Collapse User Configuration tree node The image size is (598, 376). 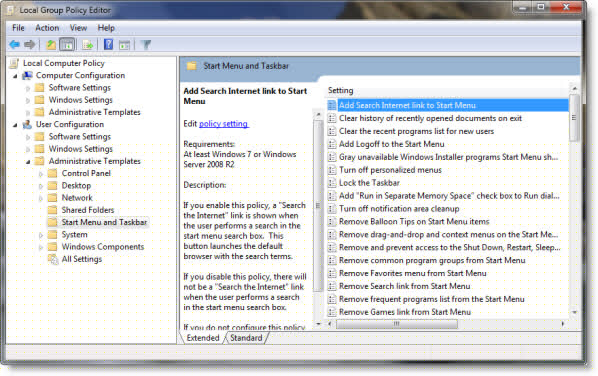(15, 125)
